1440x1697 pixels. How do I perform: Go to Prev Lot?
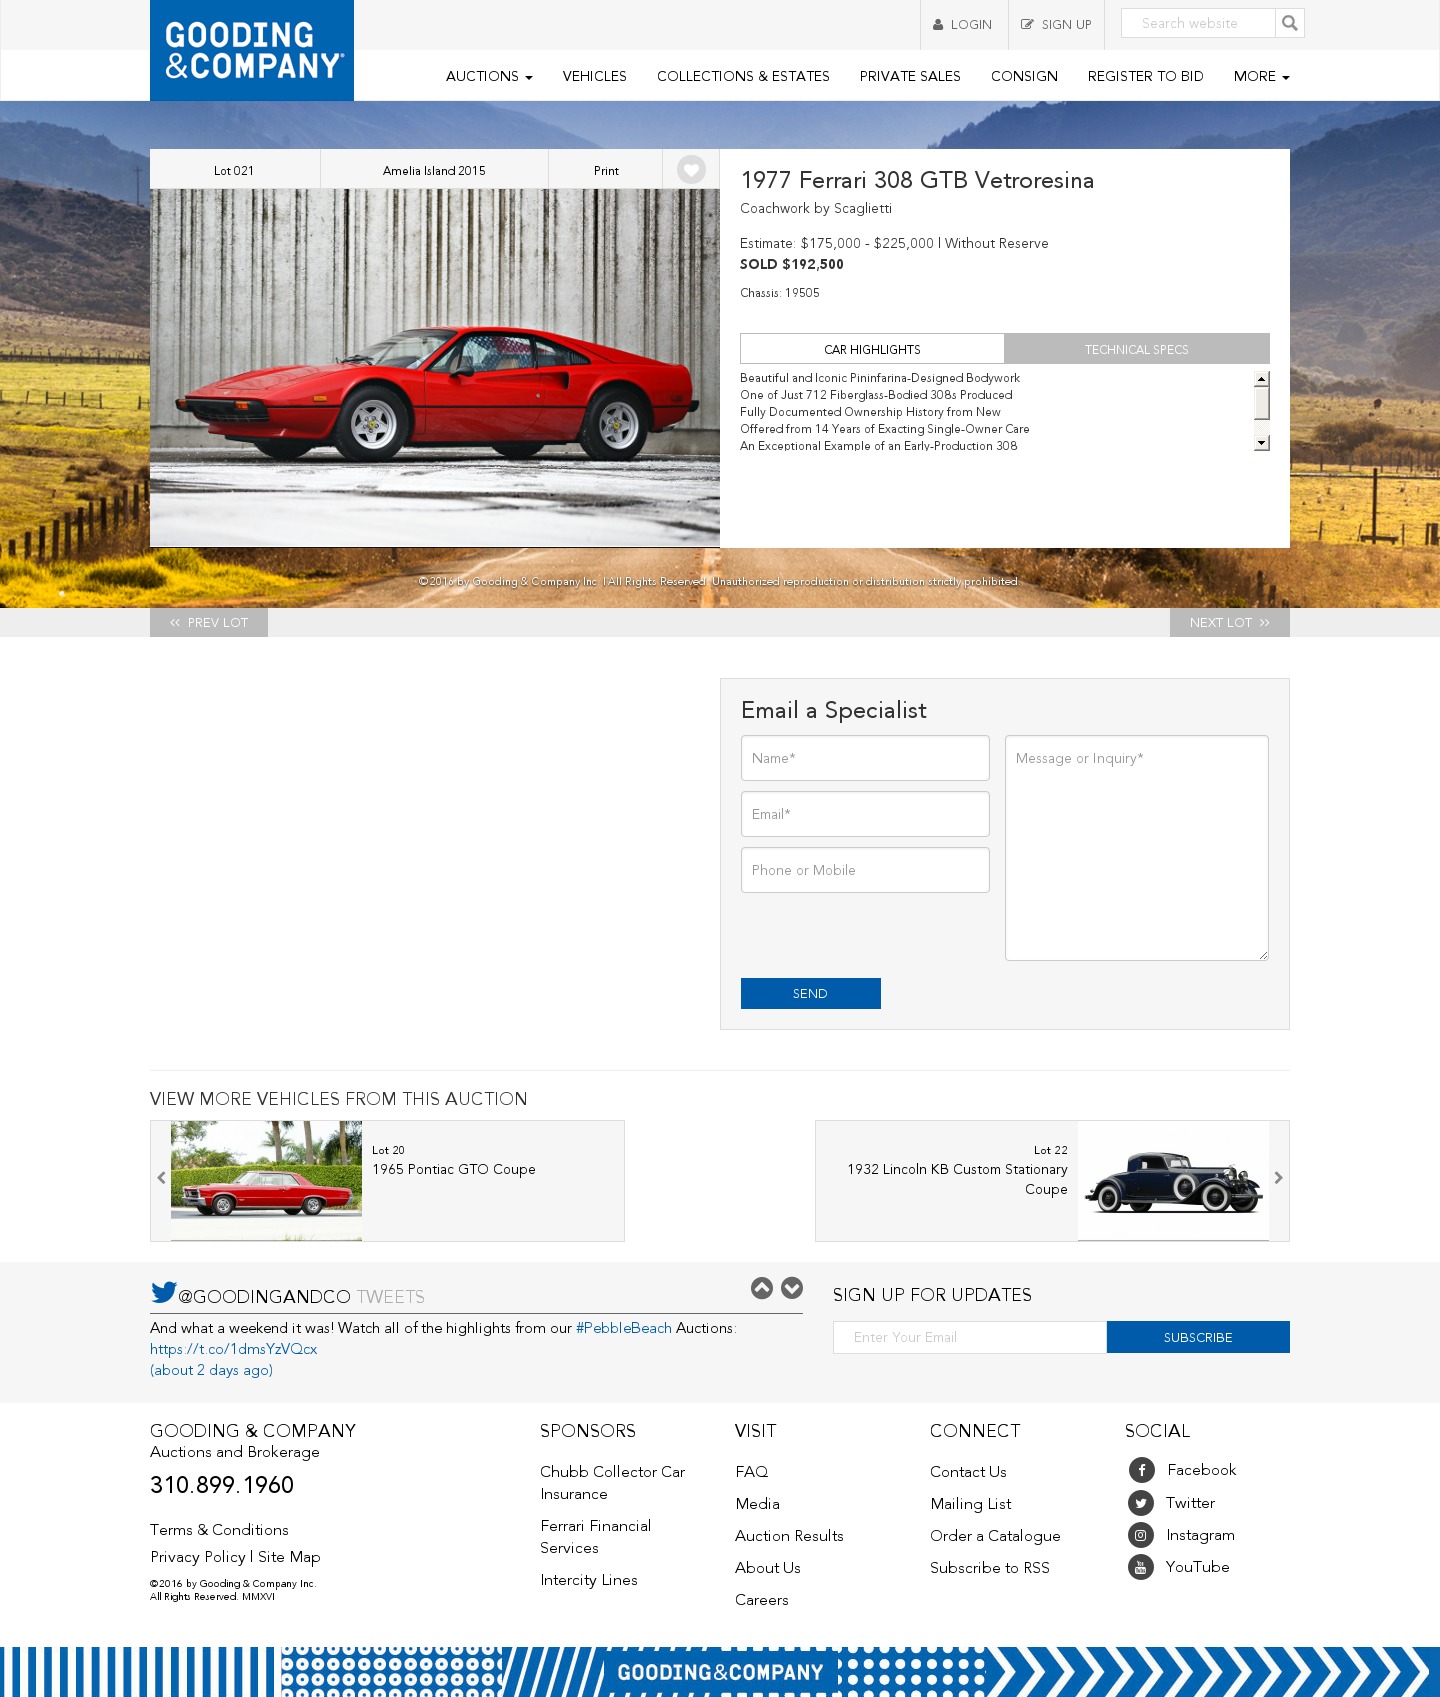click(209, 622)
